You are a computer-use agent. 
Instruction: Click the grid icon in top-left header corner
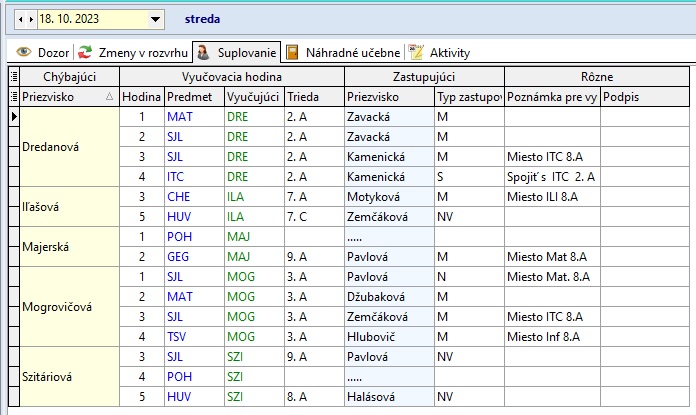pyautogui.click(x=13, y=76)
